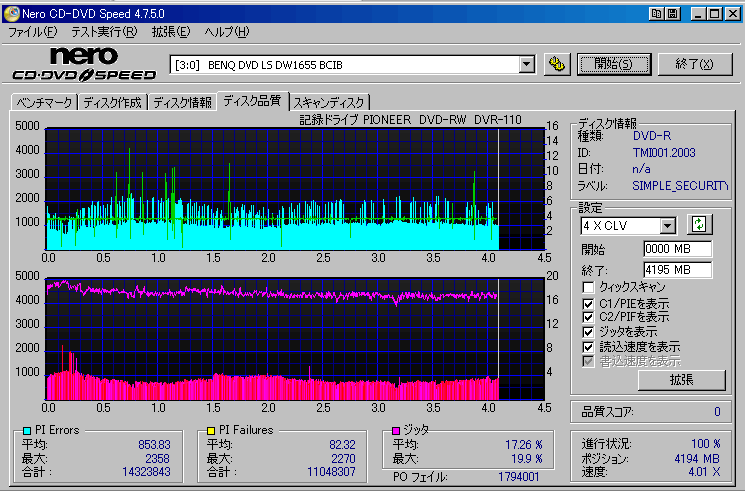Open the ヘルプ(H) menu
Viewport: 745px width, 491px height.
tap(227, 32)
